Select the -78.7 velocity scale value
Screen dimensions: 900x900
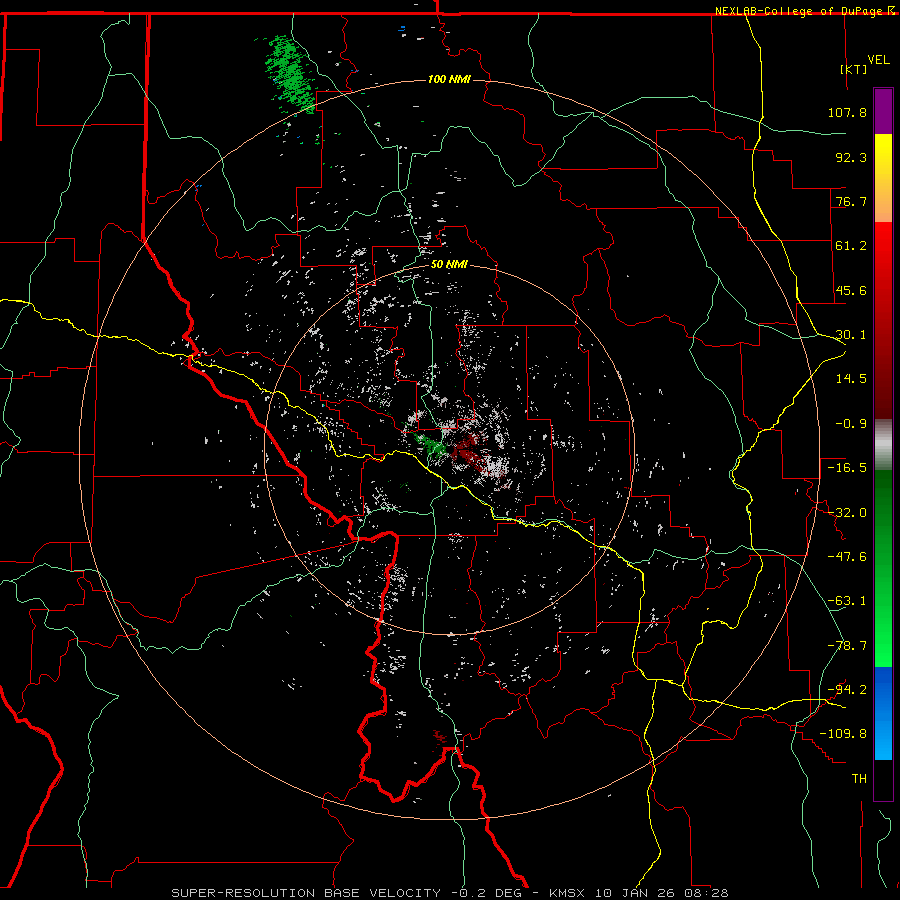[847, 646]
